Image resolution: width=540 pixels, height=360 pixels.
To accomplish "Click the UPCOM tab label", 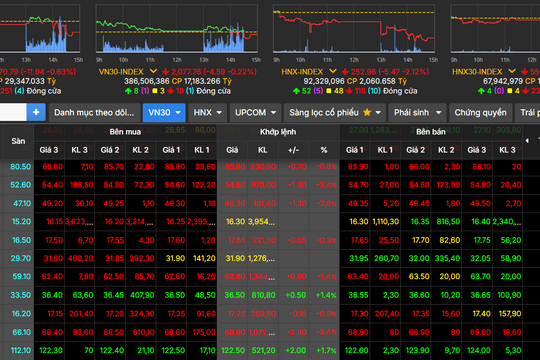I will click(250, 113).
